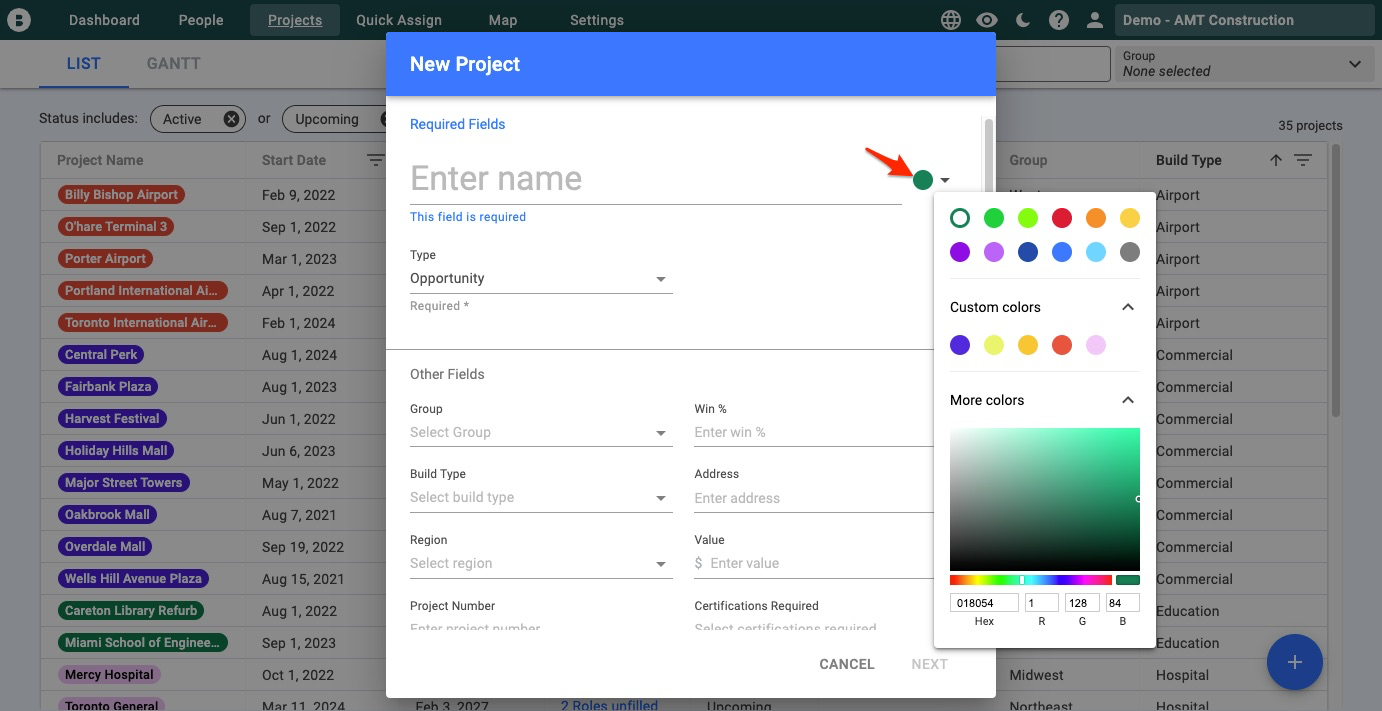Click the Enter win % field

coord(814,433)
